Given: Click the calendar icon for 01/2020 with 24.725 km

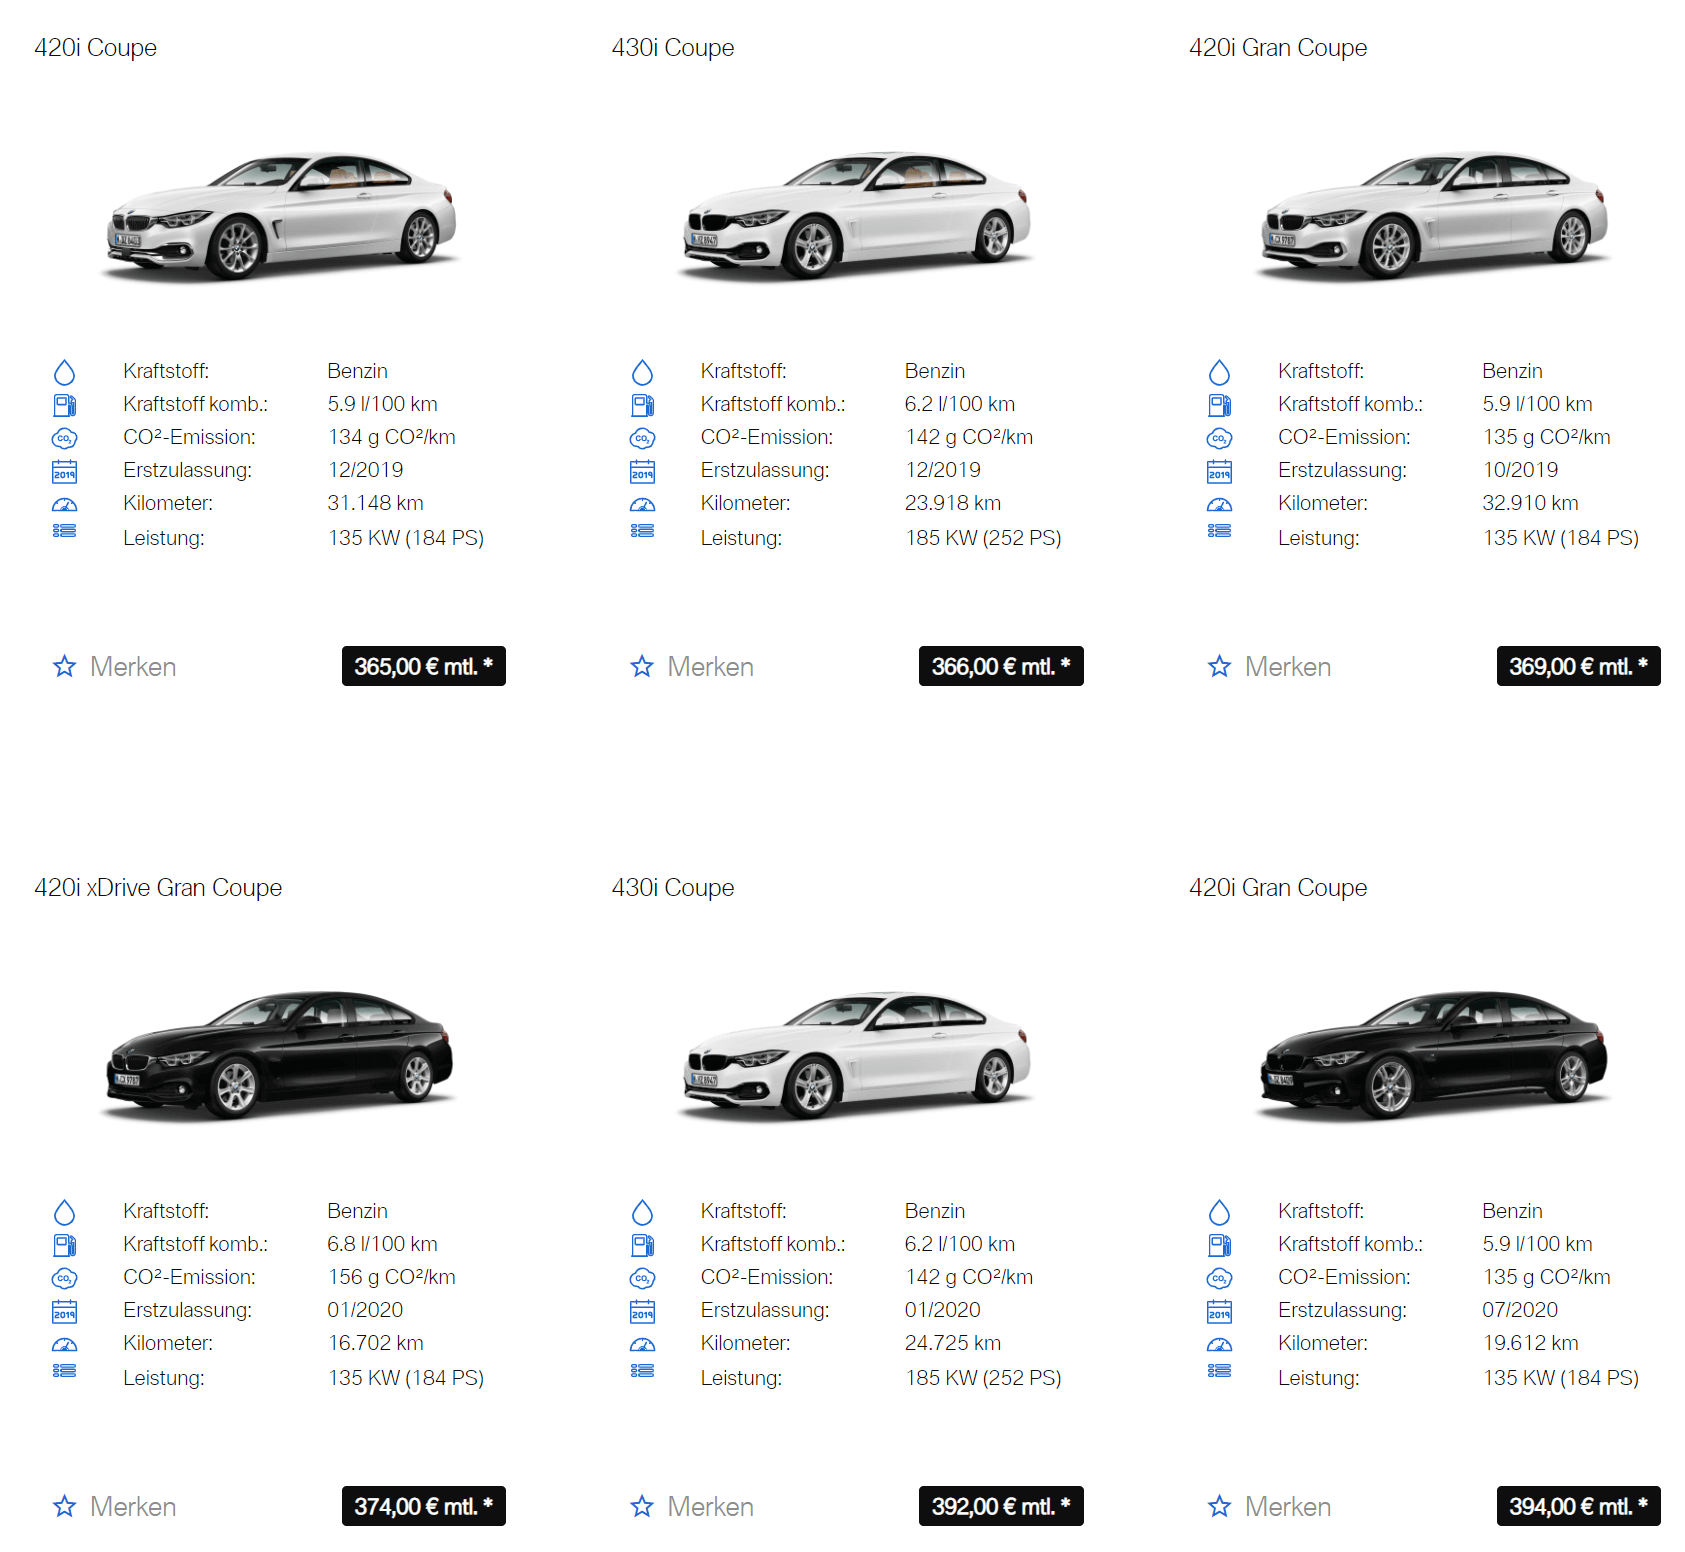Looking at the screenshot, I should (x=642, y=1311).
